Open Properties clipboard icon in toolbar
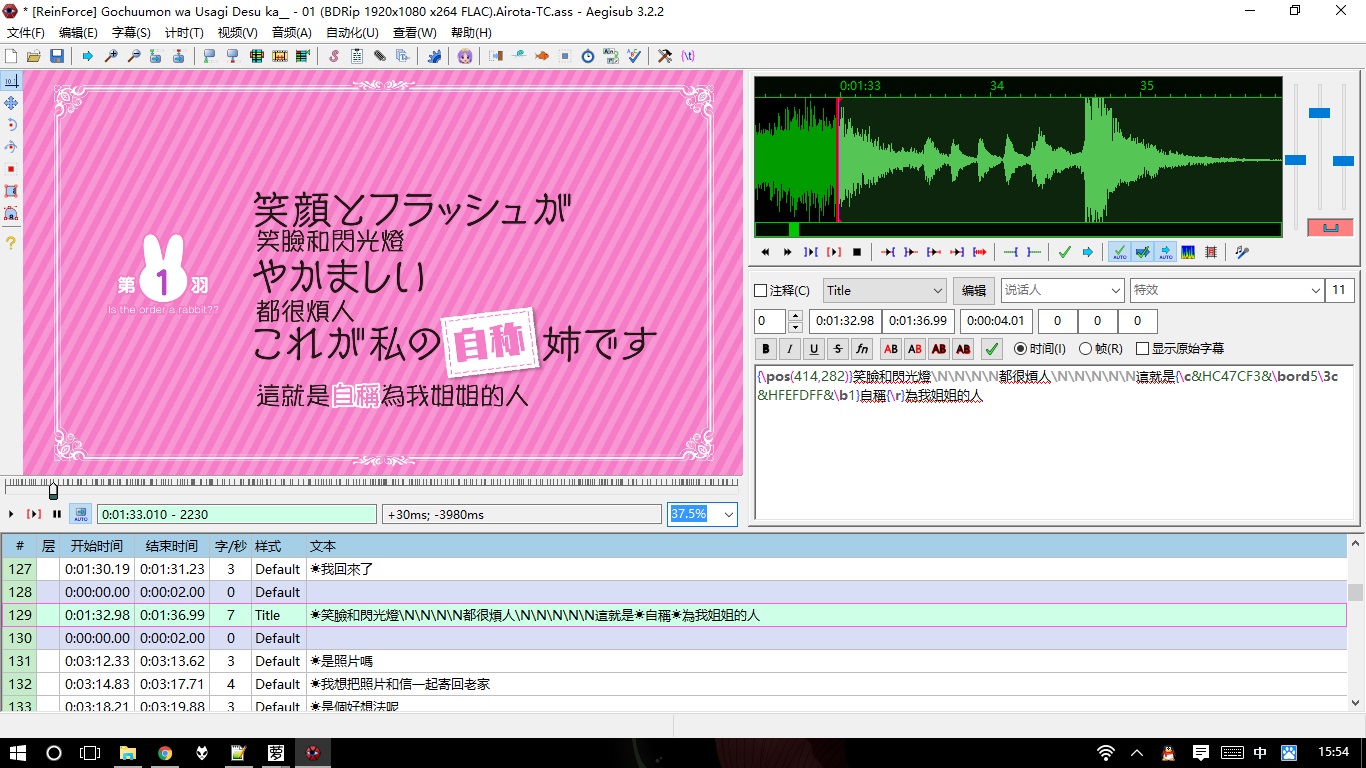This screenshot has width=1366, height=768. point(357,56)
